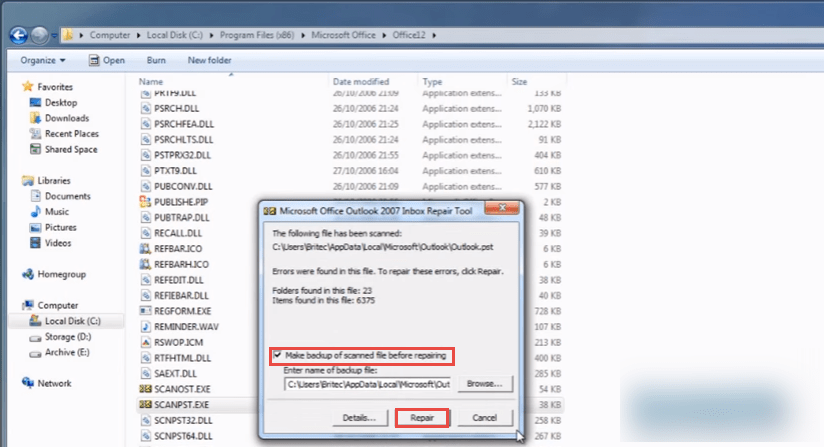Click the Repair button
The image size is (824, 447).
click(x=422, y=418)
